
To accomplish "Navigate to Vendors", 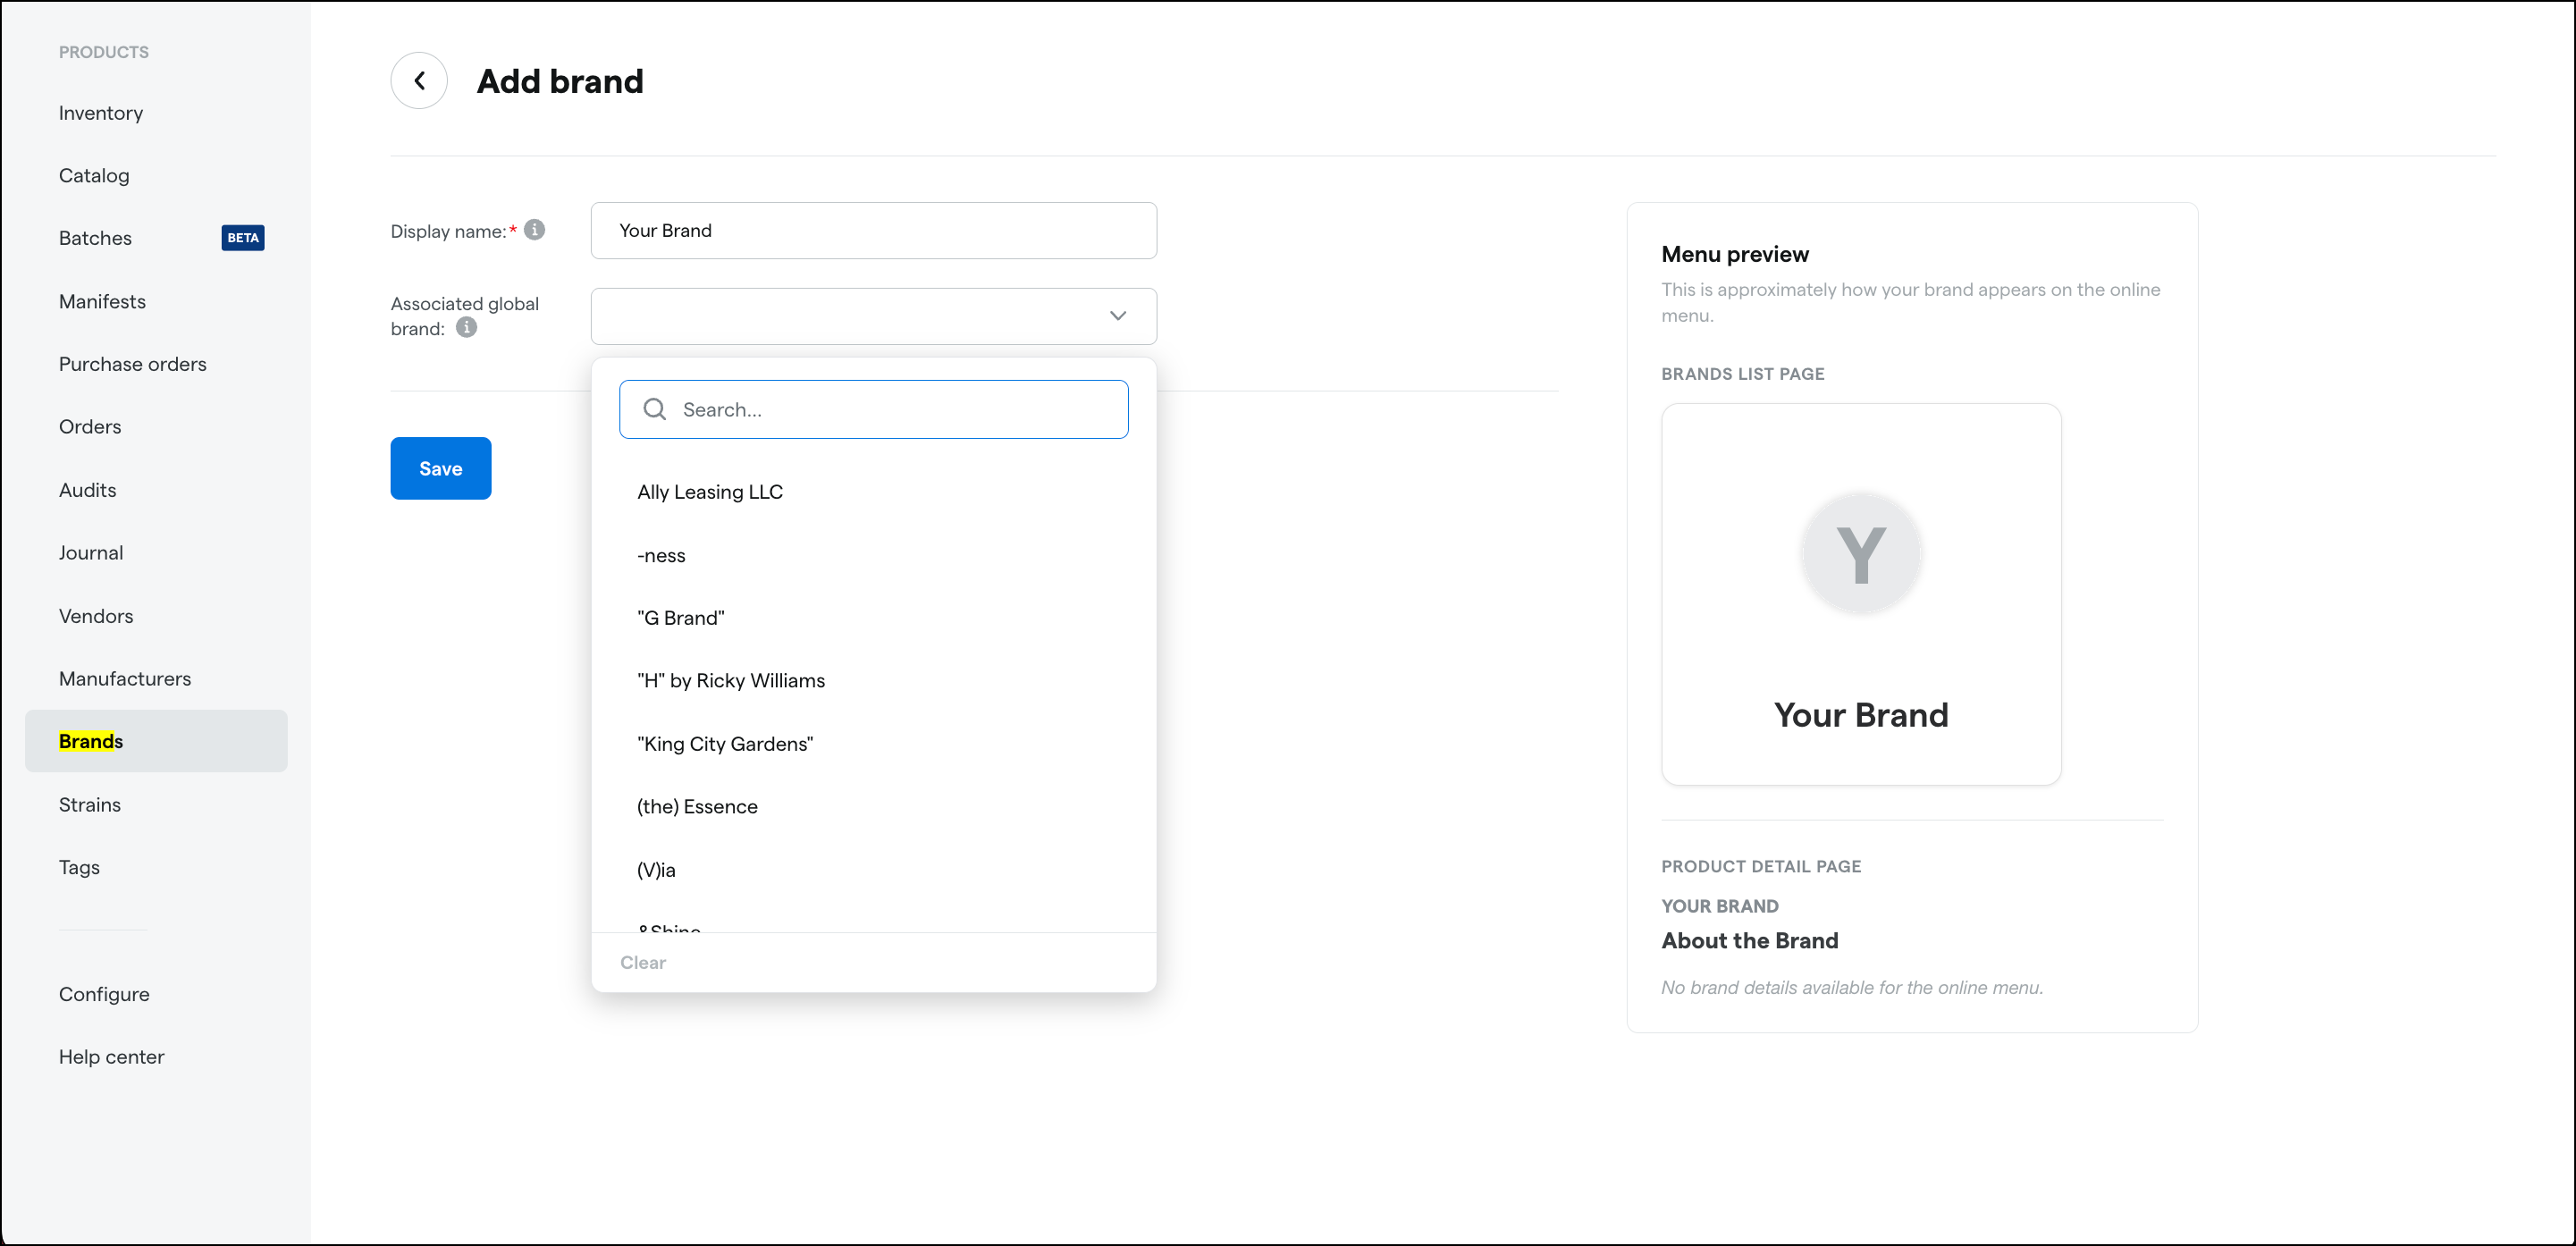I will [96, 616].
